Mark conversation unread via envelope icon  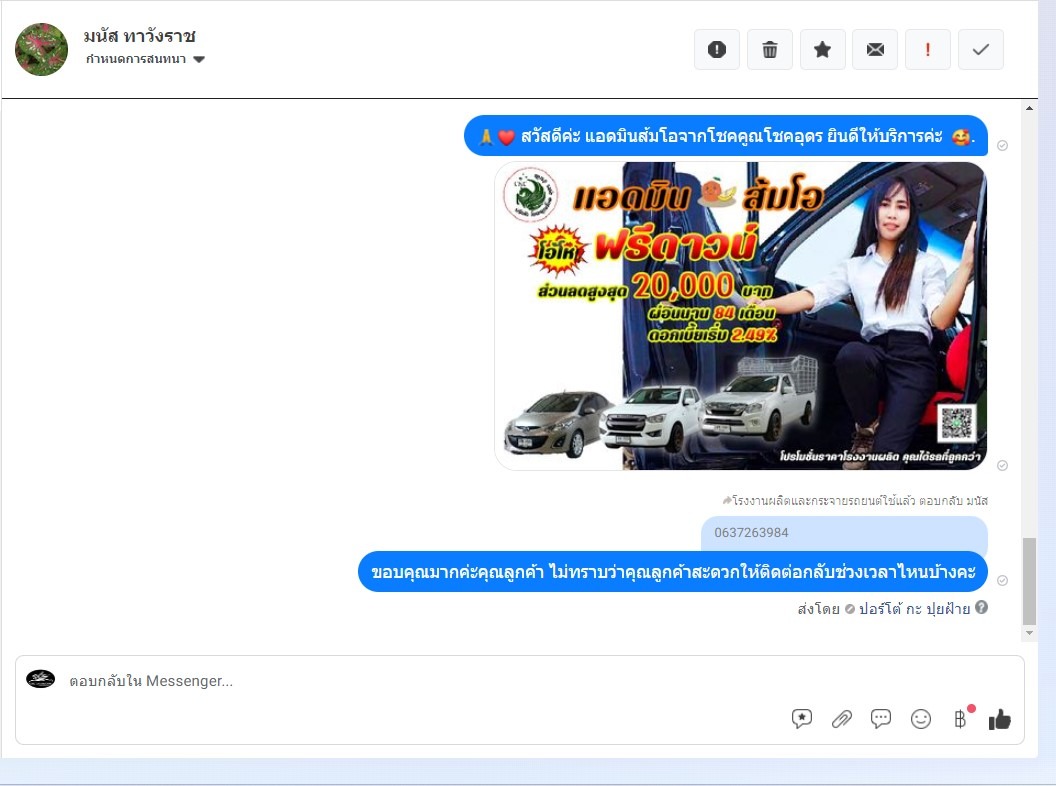875,50
